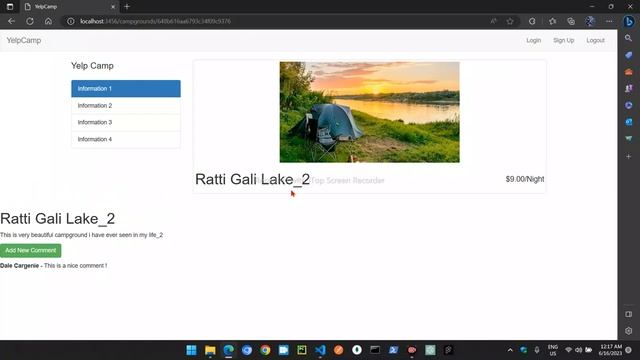Select Information 1 list item
The width and height of the screenshot is (640, 360).
coord(126,89)
